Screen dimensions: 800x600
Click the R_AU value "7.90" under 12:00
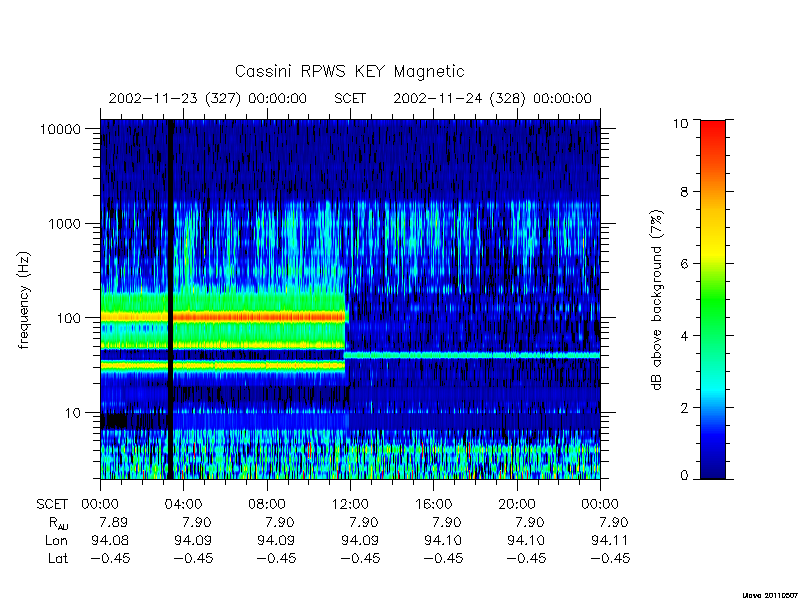pyautogui.click(x=363, y=522)
